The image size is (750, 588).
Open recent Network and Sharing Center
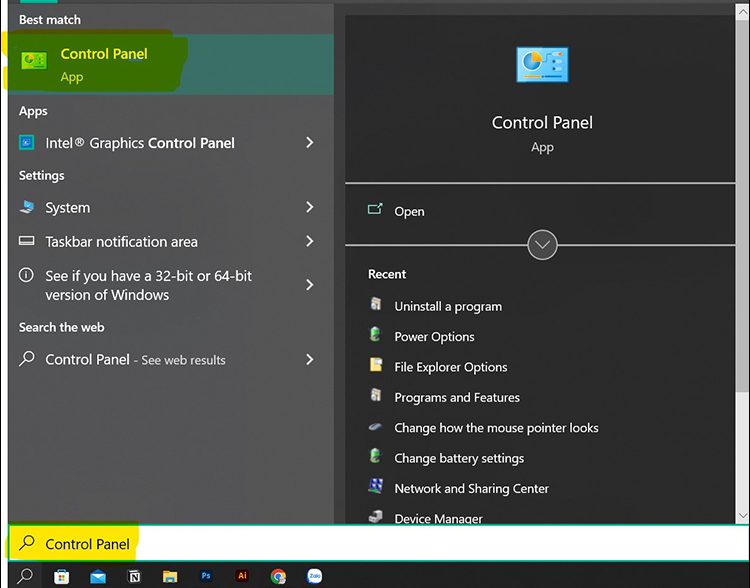click(x=471, y=488)
